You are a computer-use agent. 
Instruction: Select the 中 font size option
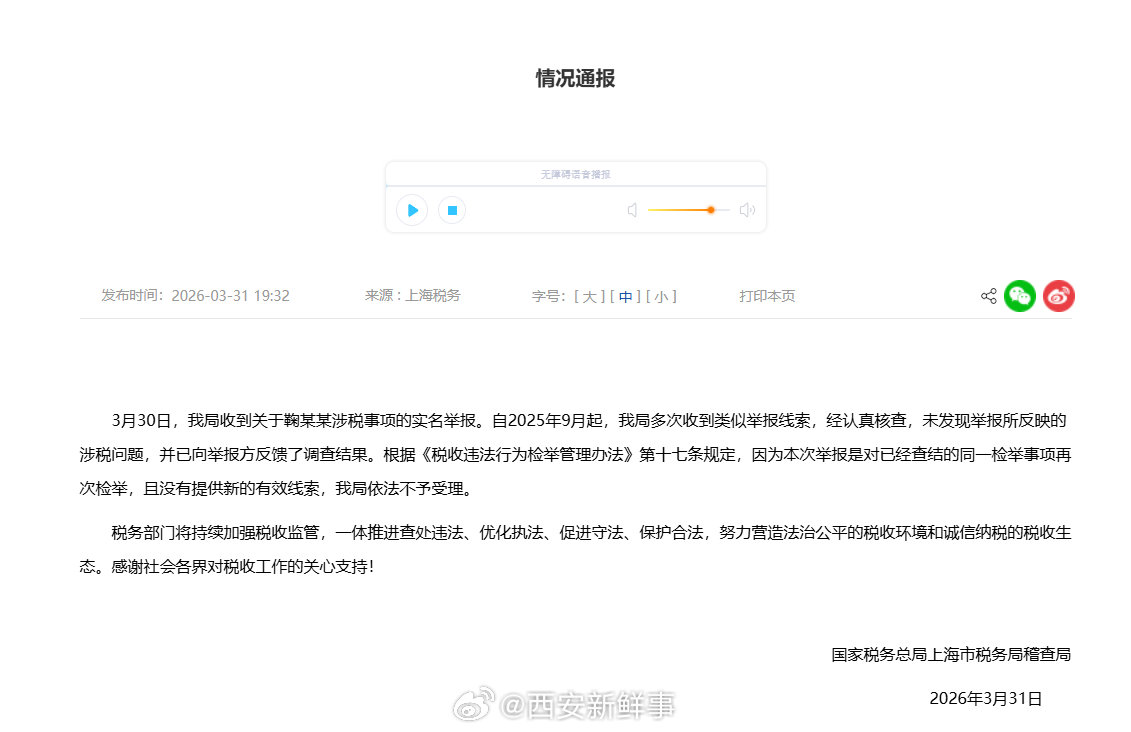point(625,295)
